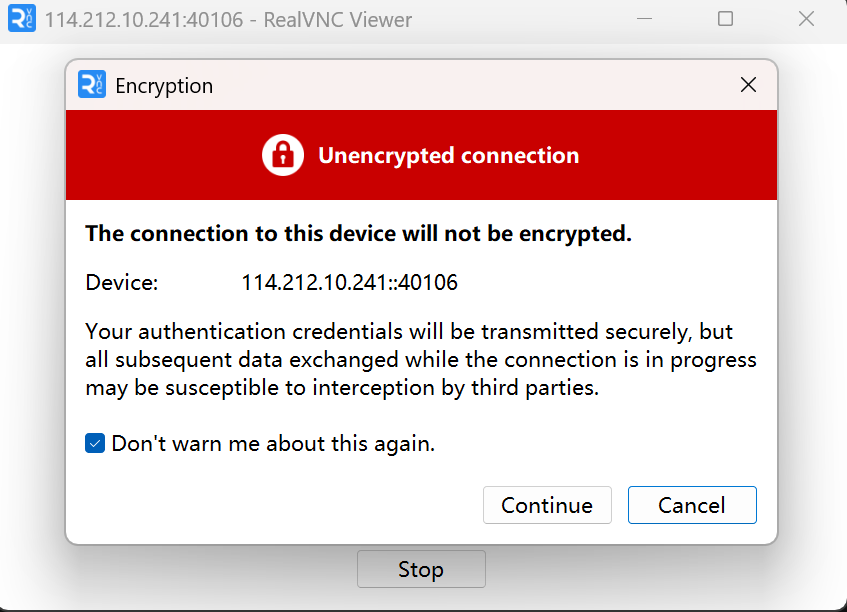Viewport: 847px width, 612px height.
Task: Click the Unencrypted connection banner text
Action: 448,155
